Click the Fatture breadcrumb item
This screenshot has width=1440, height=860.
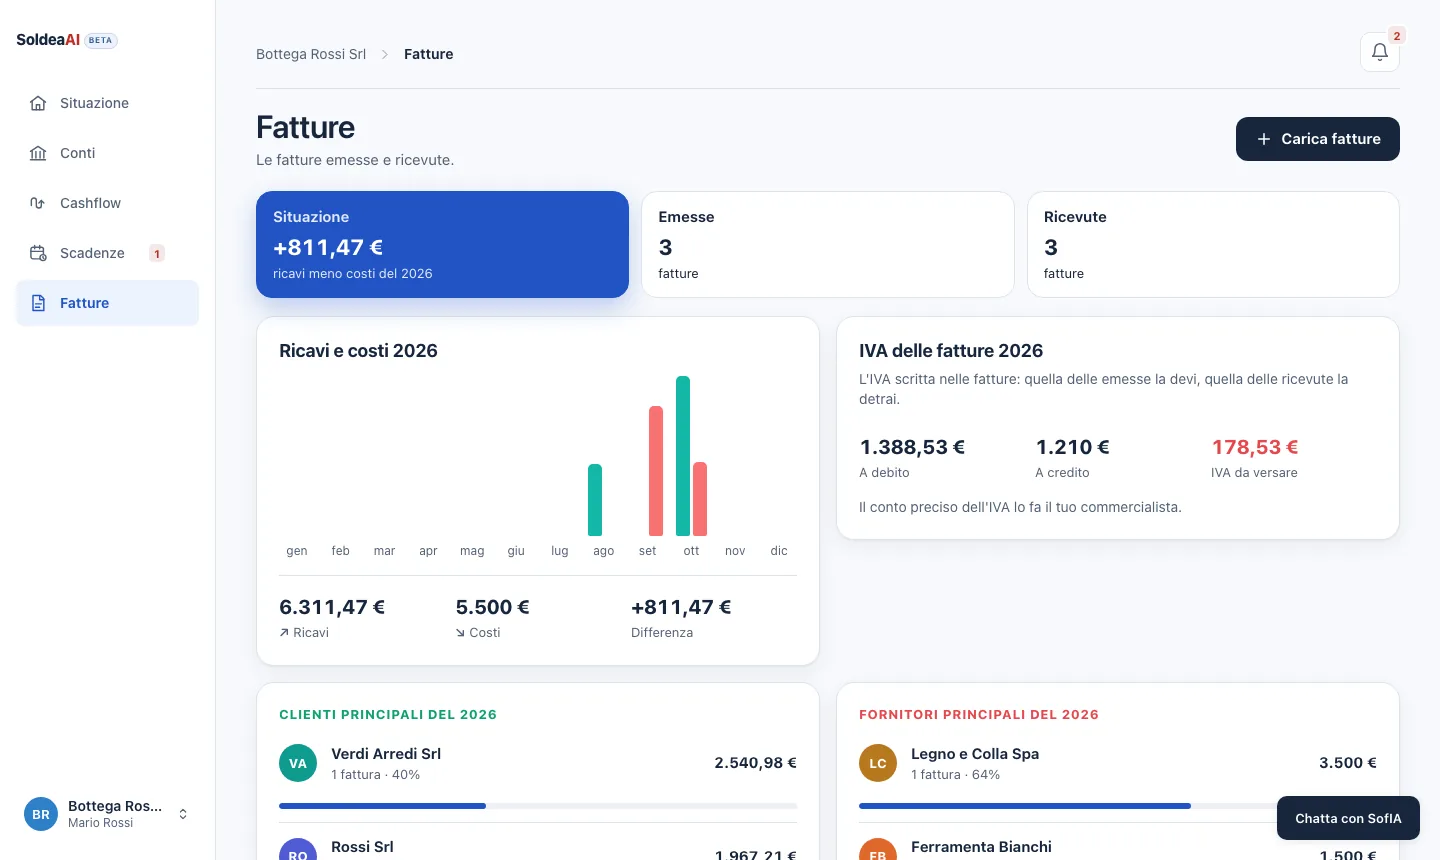coord(429,54)
